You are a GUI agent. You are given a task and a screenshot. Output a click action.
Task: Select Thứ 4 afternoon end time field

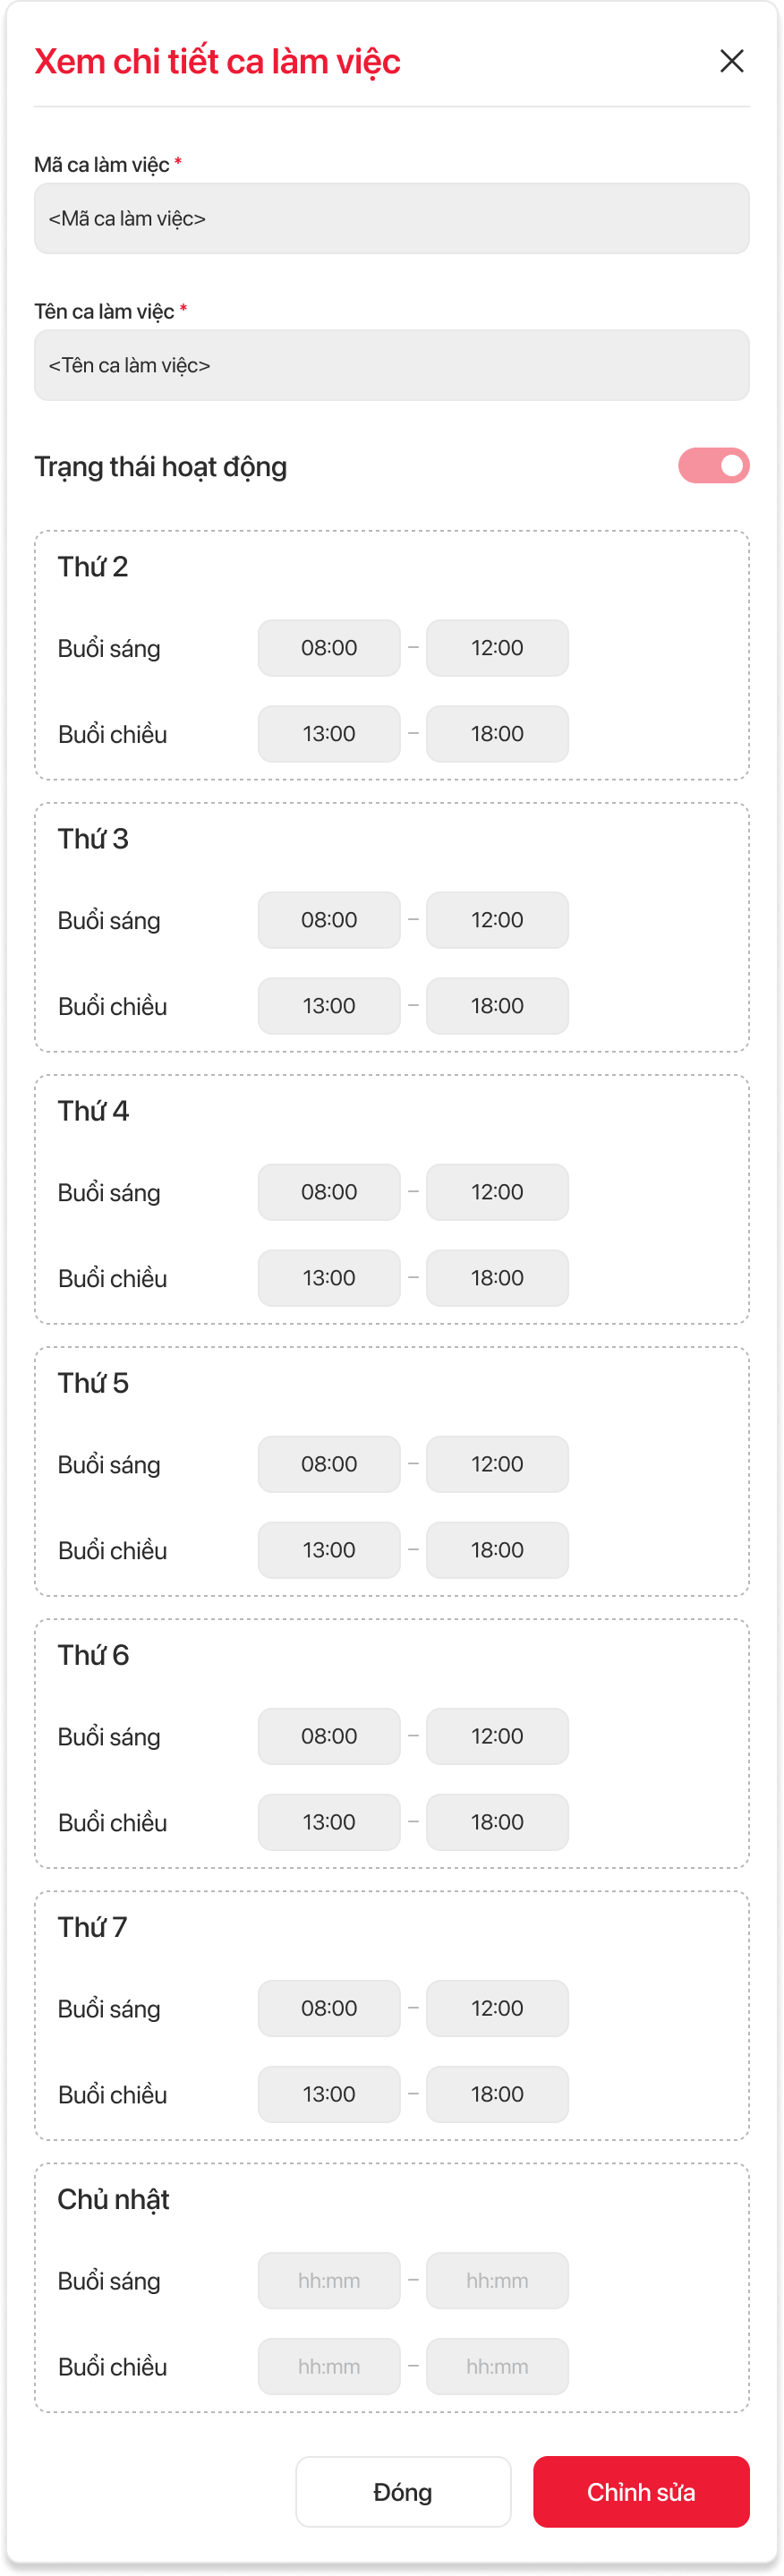click(x=497, y=1278)
